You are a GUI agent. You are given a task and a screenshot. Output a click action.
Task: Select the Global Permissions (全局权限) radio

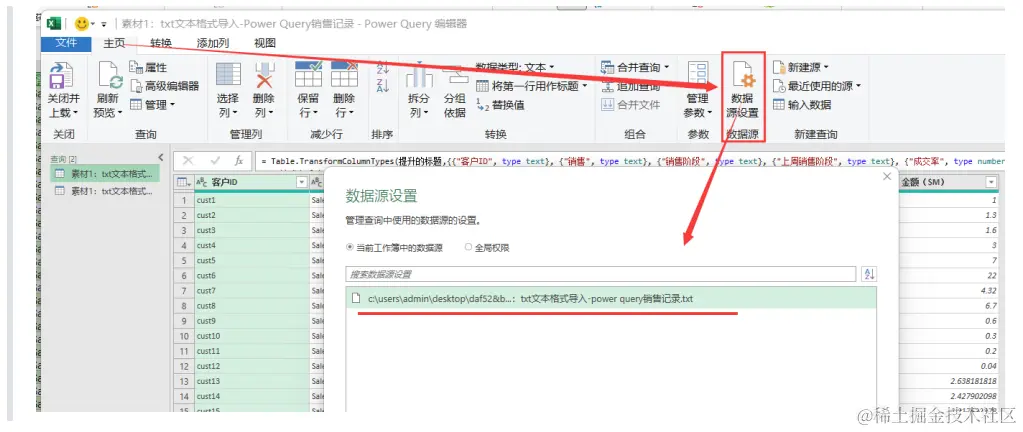(x=468, y=248)
